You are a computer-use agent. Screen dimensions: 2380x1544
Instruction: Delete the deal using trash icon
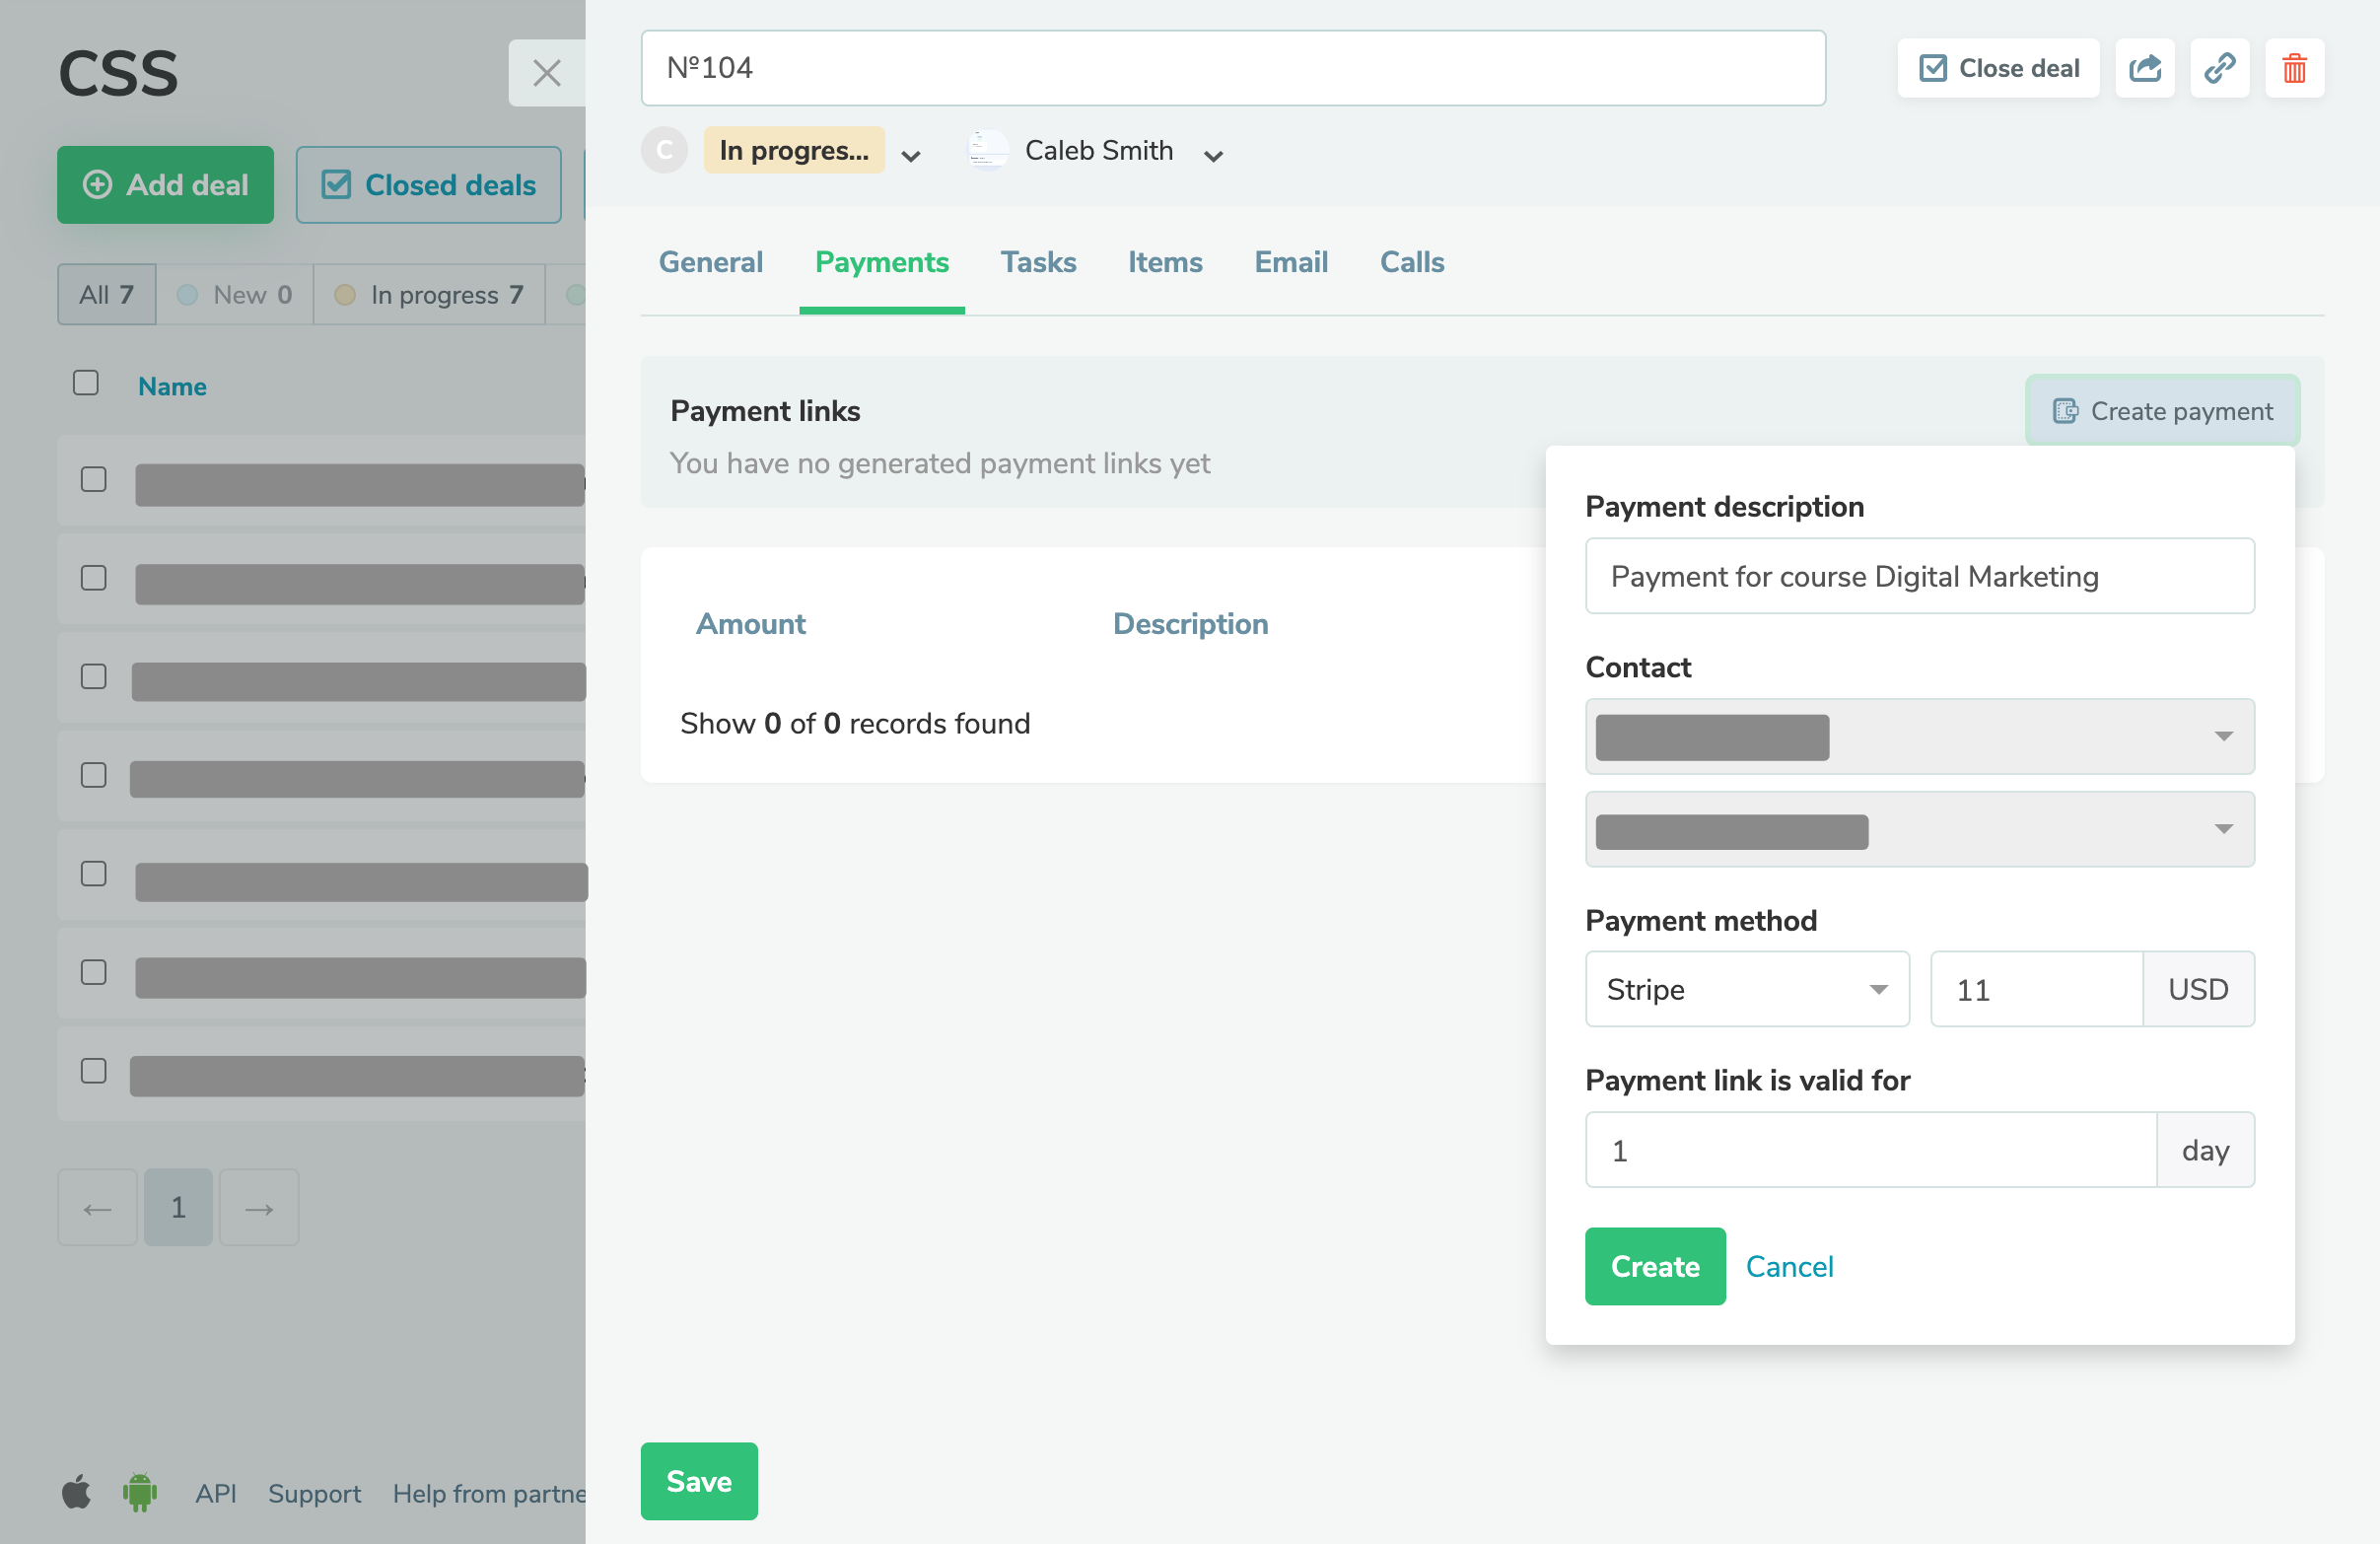point(2294,68)
